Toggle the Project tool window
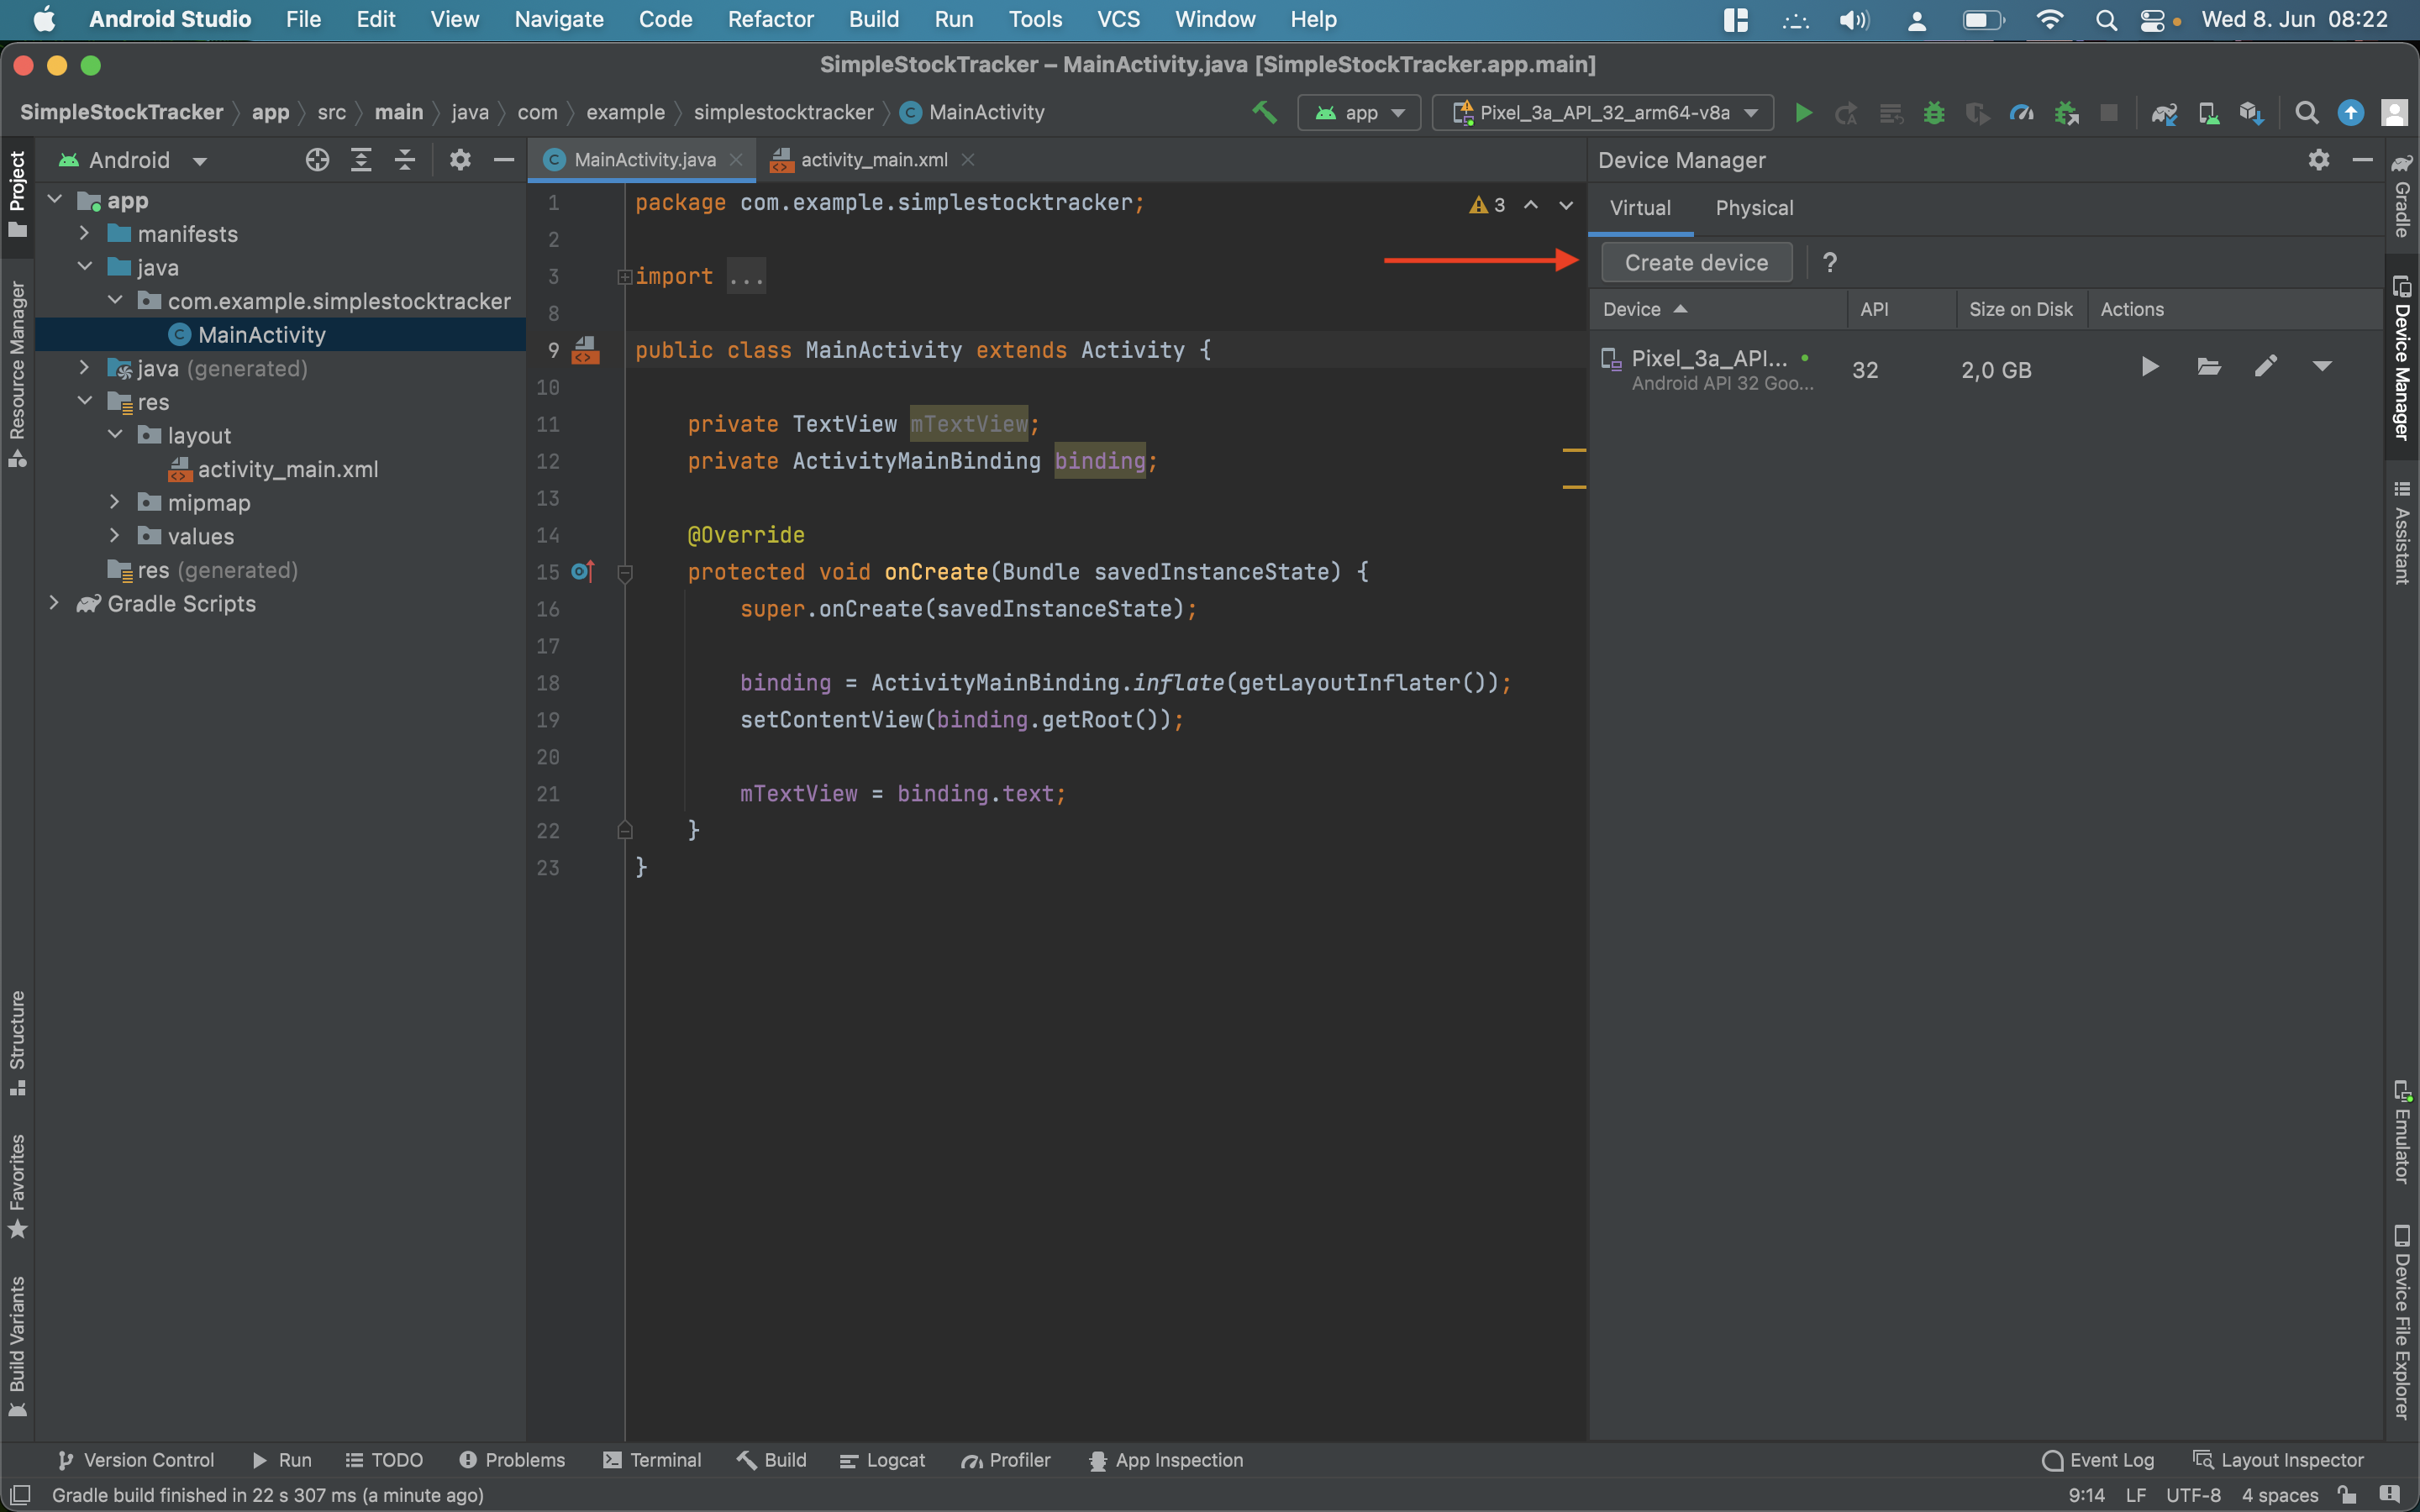Image resolution: width=2420 pixels, height=1512 pixels. point(17,192)
